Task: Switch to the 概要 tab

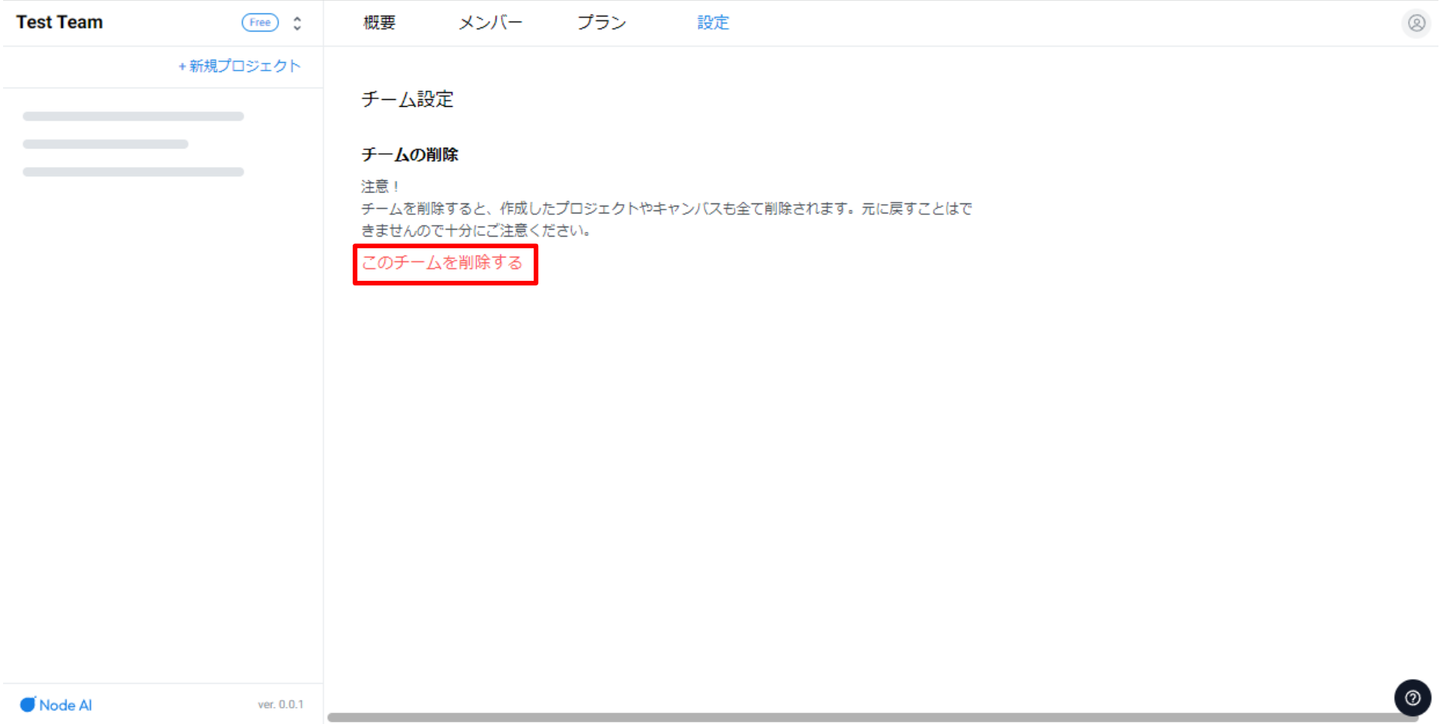Action: (x=380, y=23)
